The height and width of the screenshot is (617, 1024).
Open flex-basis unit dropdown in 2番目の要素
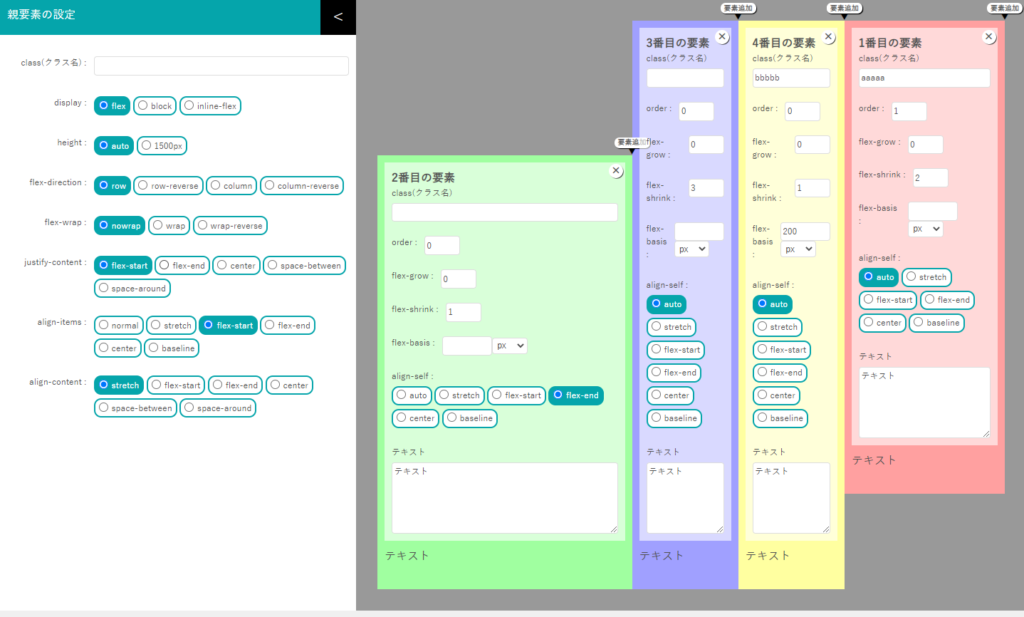click(508, 345)
